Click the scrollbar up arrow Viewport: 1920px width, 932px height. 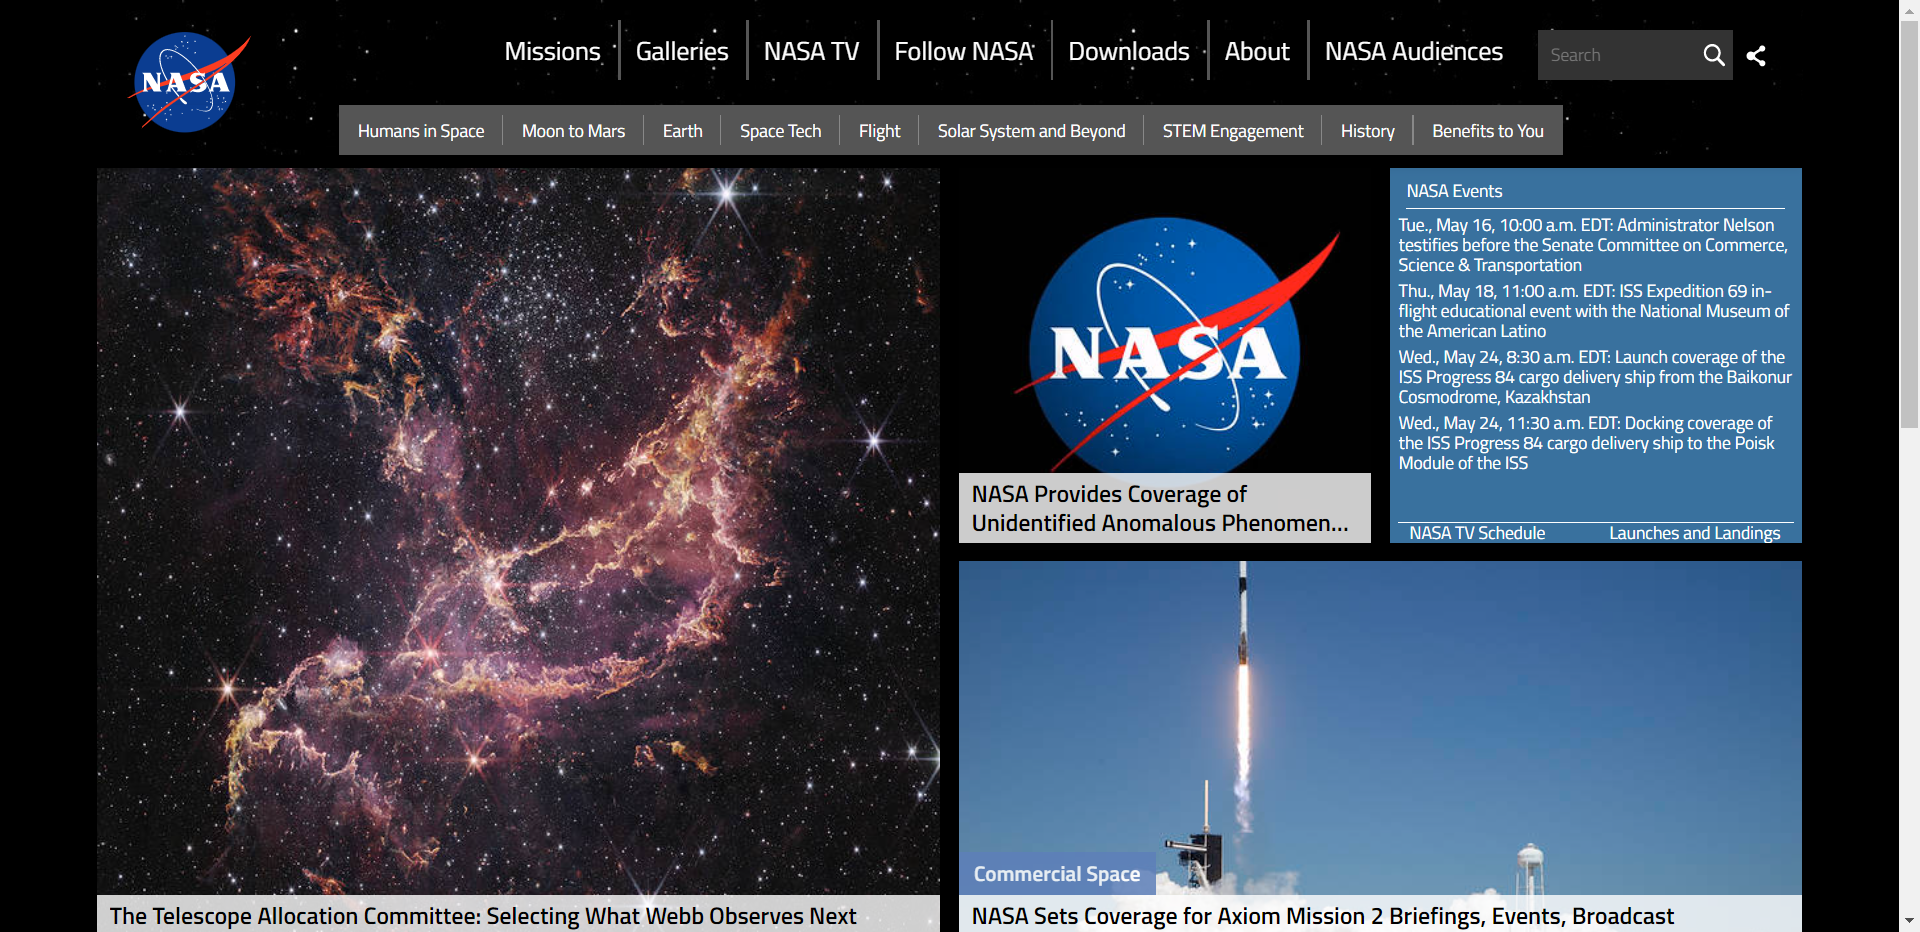click(1909, 9)
